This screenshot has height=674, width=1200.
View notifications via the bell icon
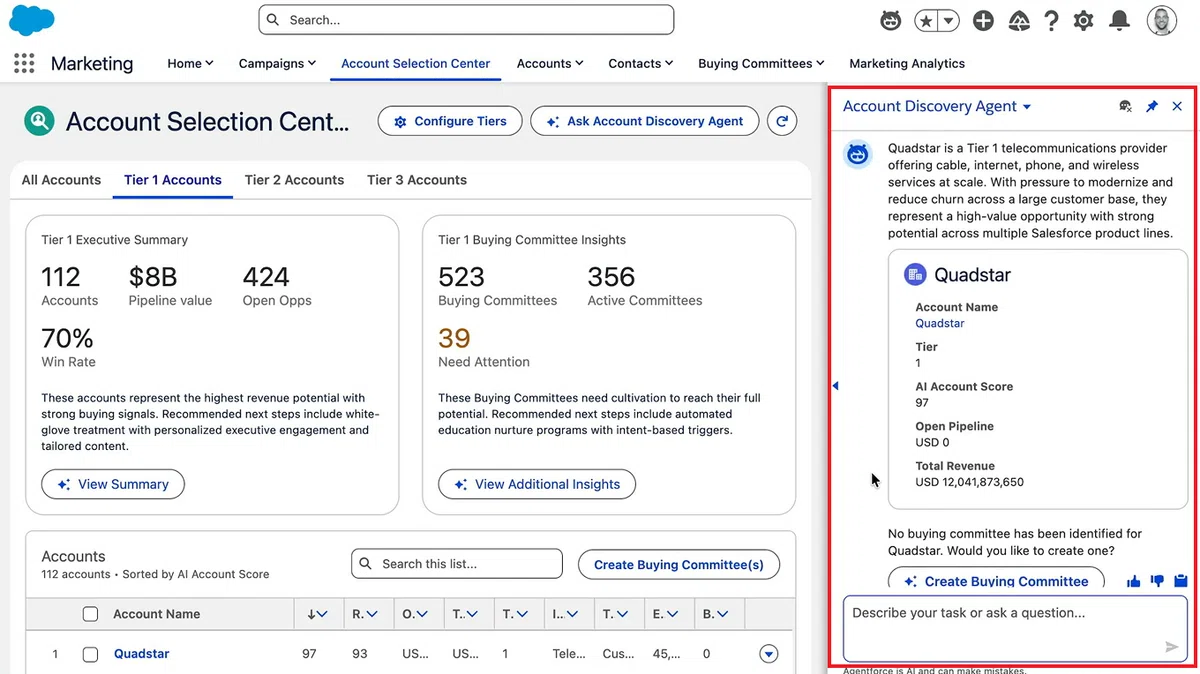tap(1120, 20)
